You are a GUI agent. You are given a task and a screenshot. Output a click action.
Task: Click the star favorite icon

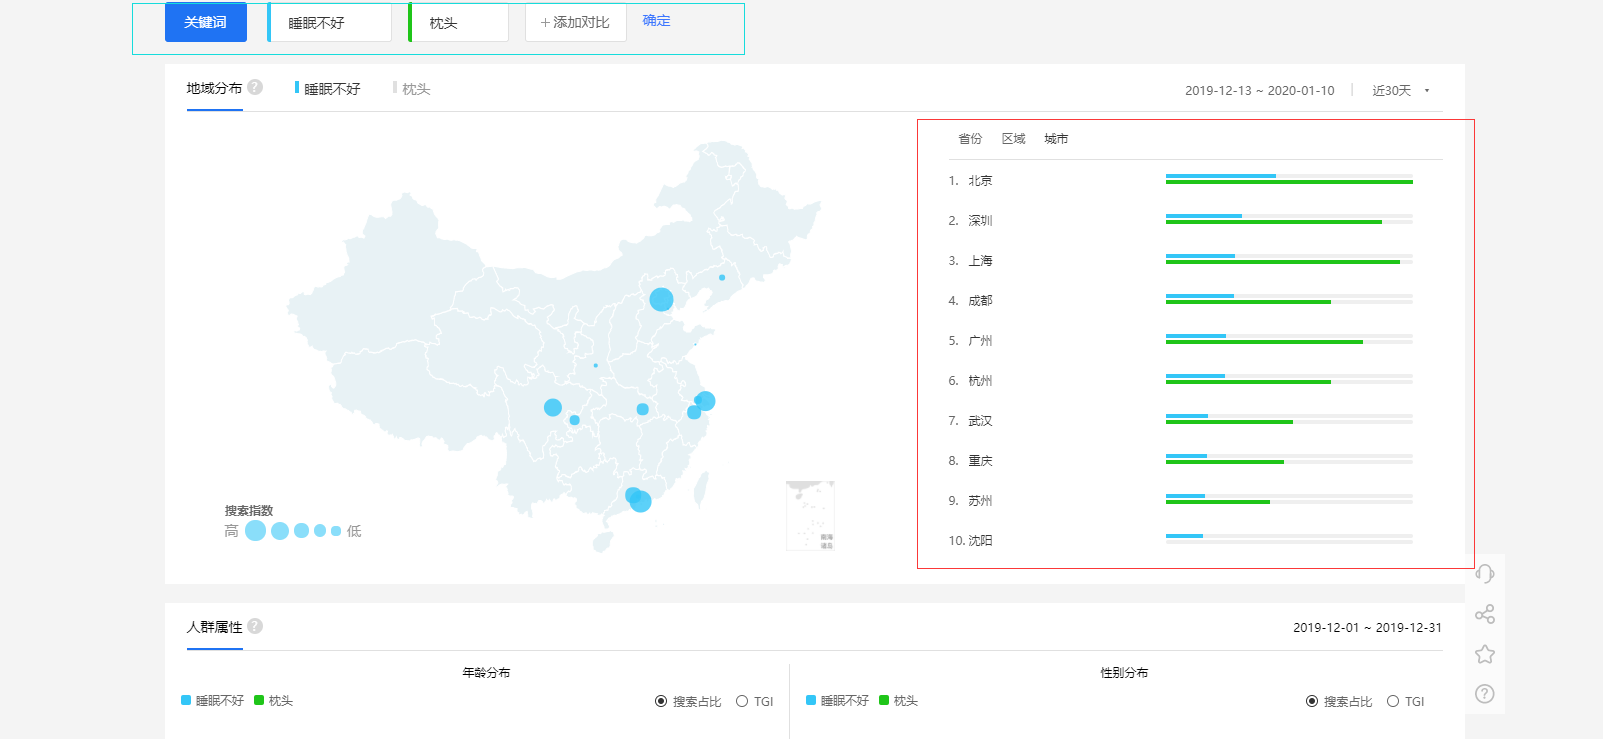[x=1485, y=654]
